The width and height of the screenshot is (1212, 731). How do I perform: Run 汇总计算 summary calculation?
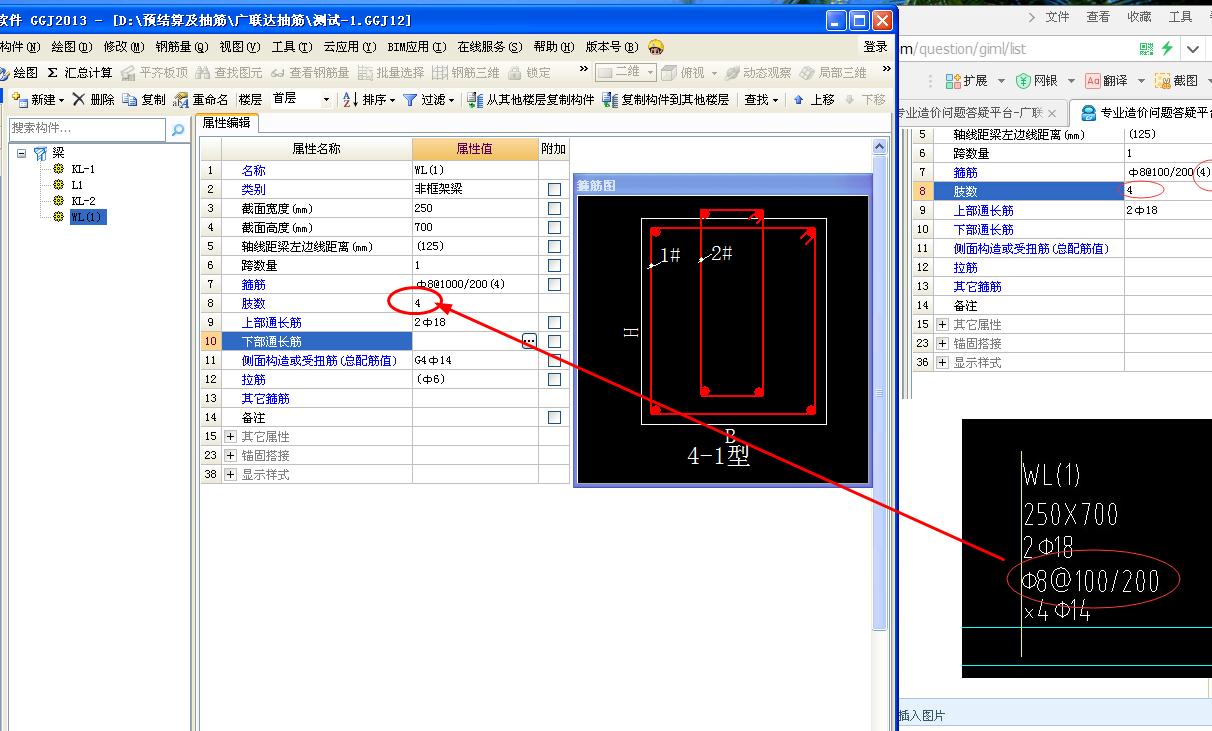[80, 73]
